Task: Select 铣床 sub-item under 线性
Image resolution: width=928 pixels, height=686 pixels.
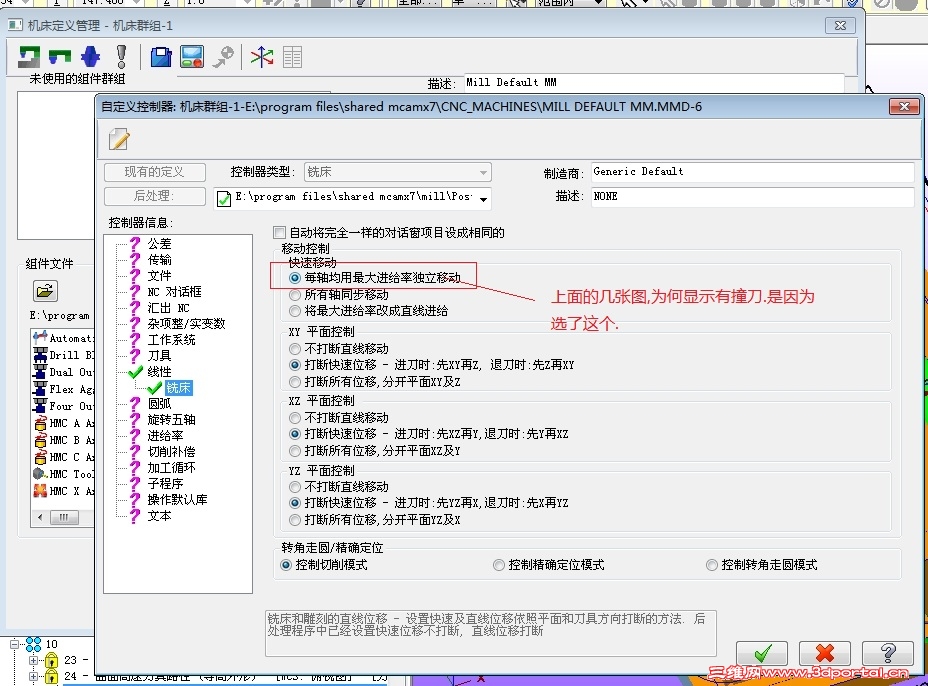Action: 178,388
